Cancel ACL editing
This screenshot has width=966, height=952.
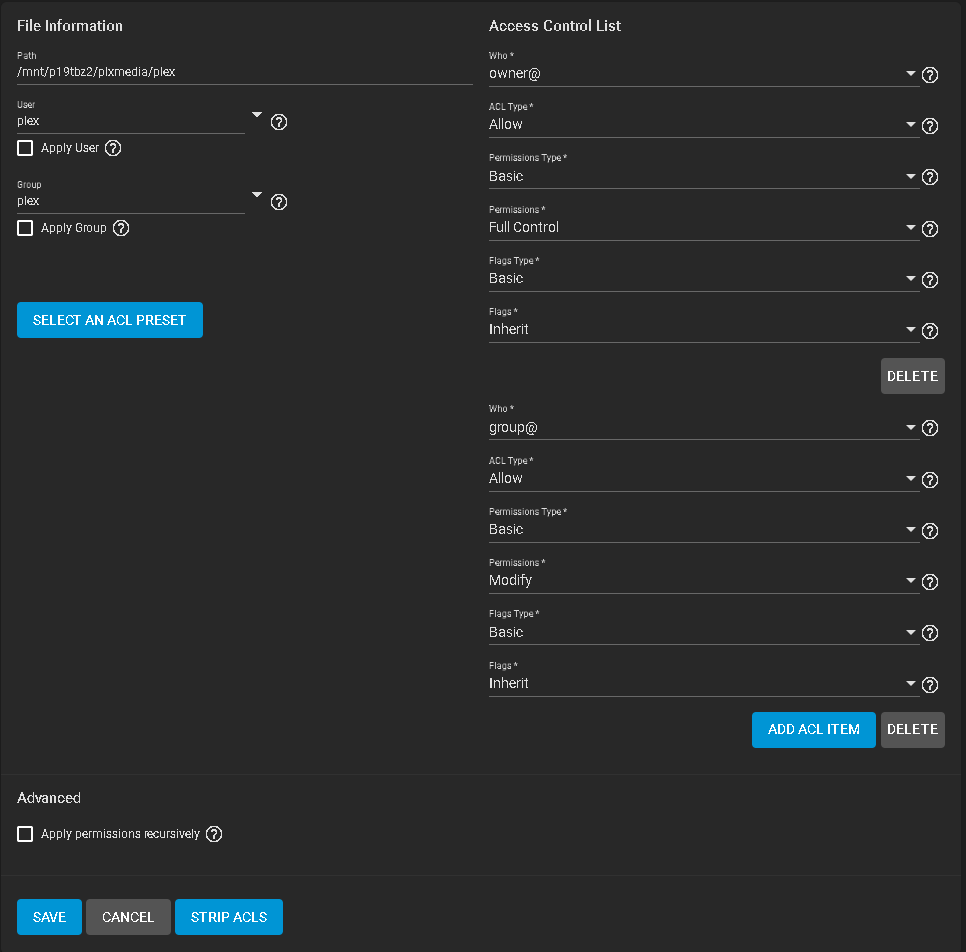point(128,917)
